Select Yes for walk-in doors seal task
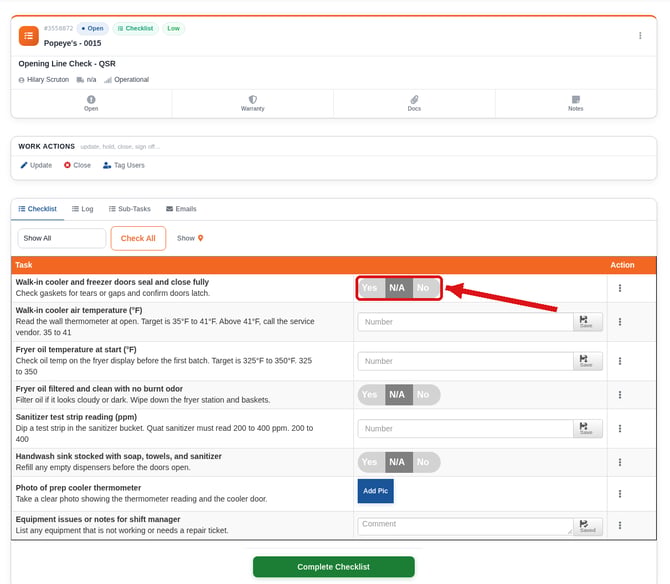Screen dimensions: 670x584 pos(371,288)
